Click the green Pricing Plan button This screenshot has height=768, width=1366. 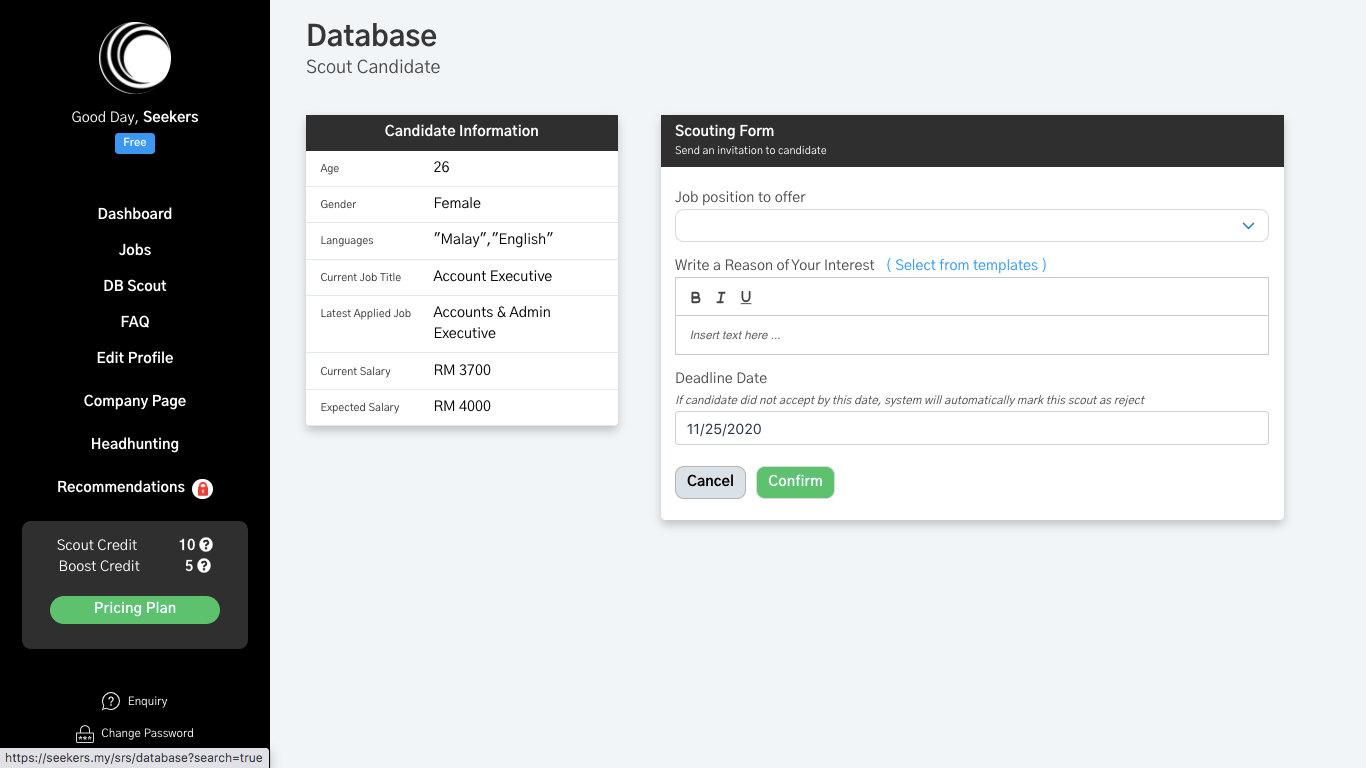click(135, 609)
